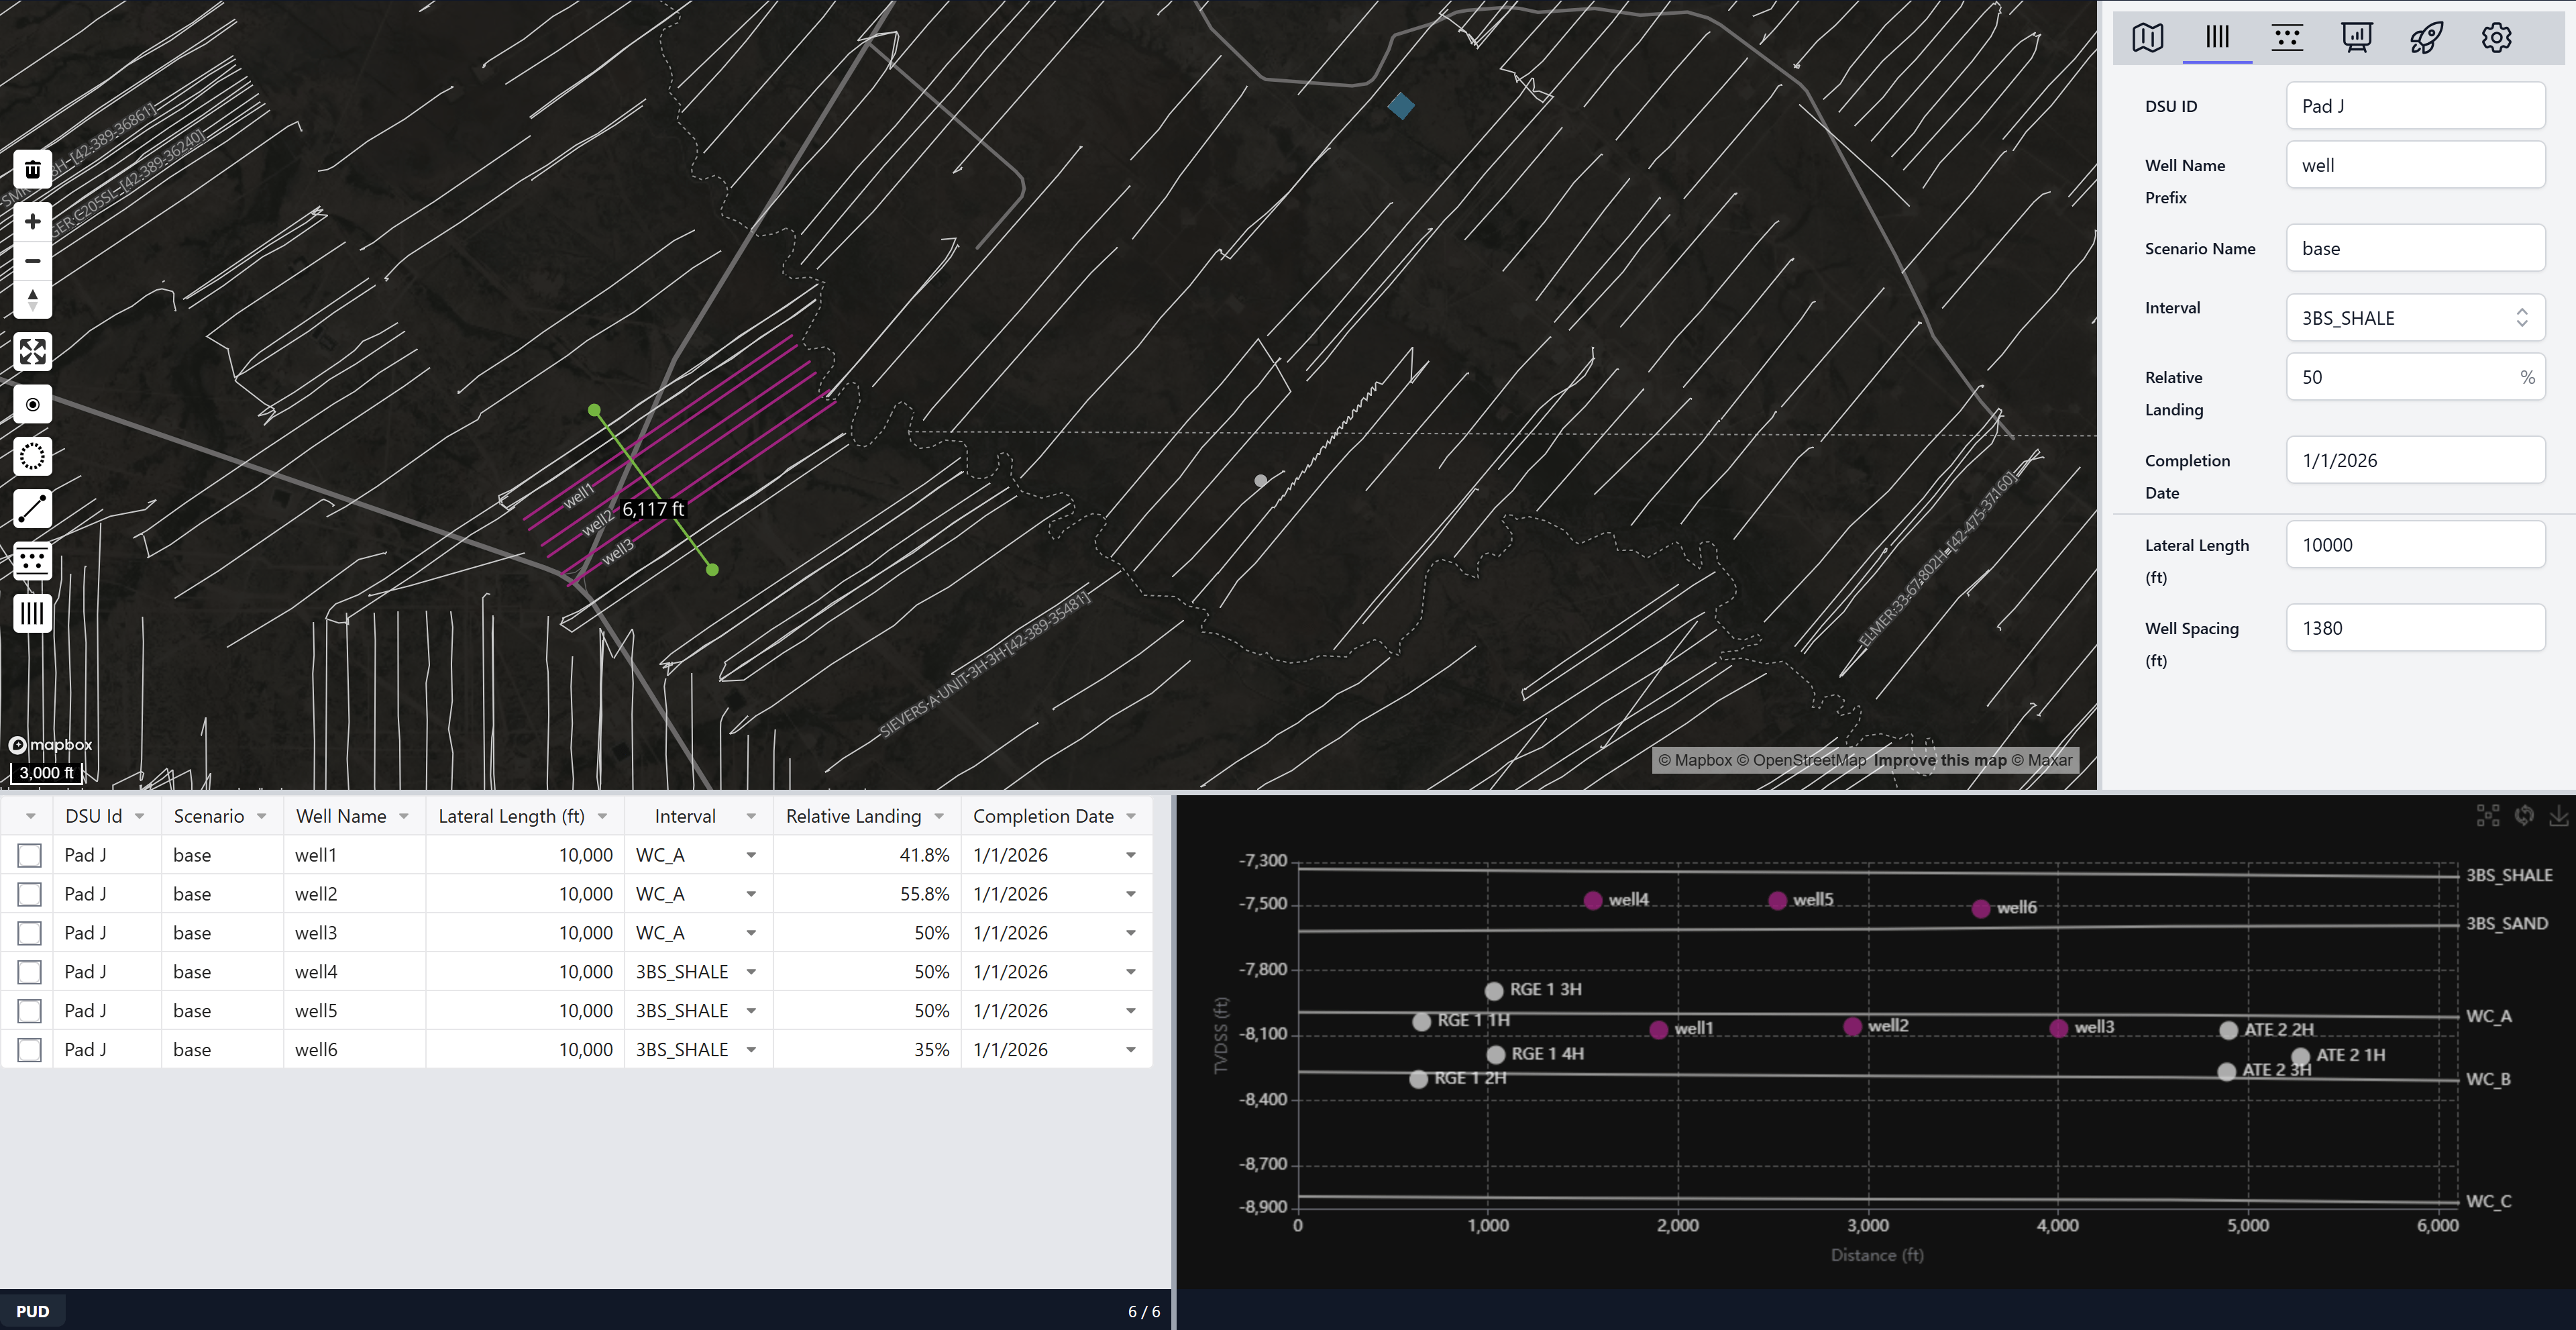Check the well1 row checkbox
2576x1330 pixels.
pyautogui.click(x=30, y=855)
